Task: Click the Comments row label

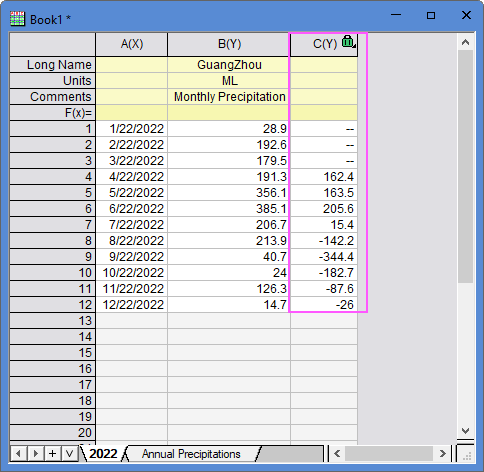Action: (53, 97)
